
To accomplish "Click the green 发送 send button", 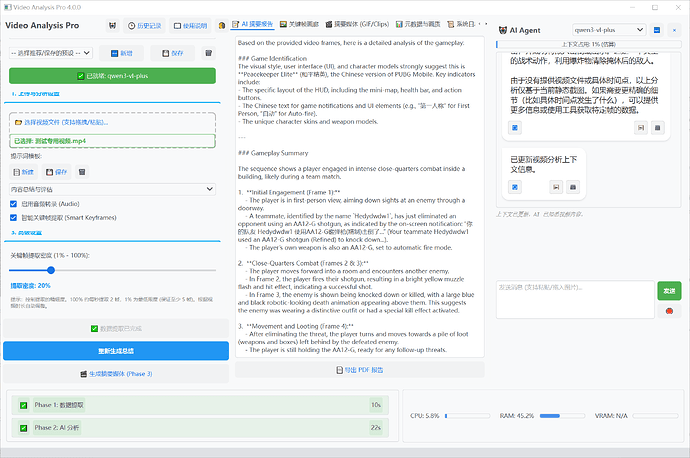I will (669, 291).
